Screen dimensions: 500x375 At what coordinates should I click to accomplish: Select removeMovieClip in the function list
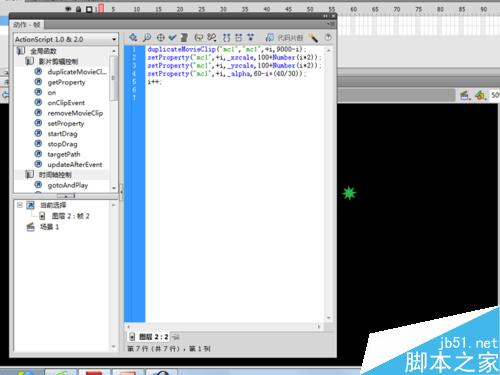(x=75, y=113)
